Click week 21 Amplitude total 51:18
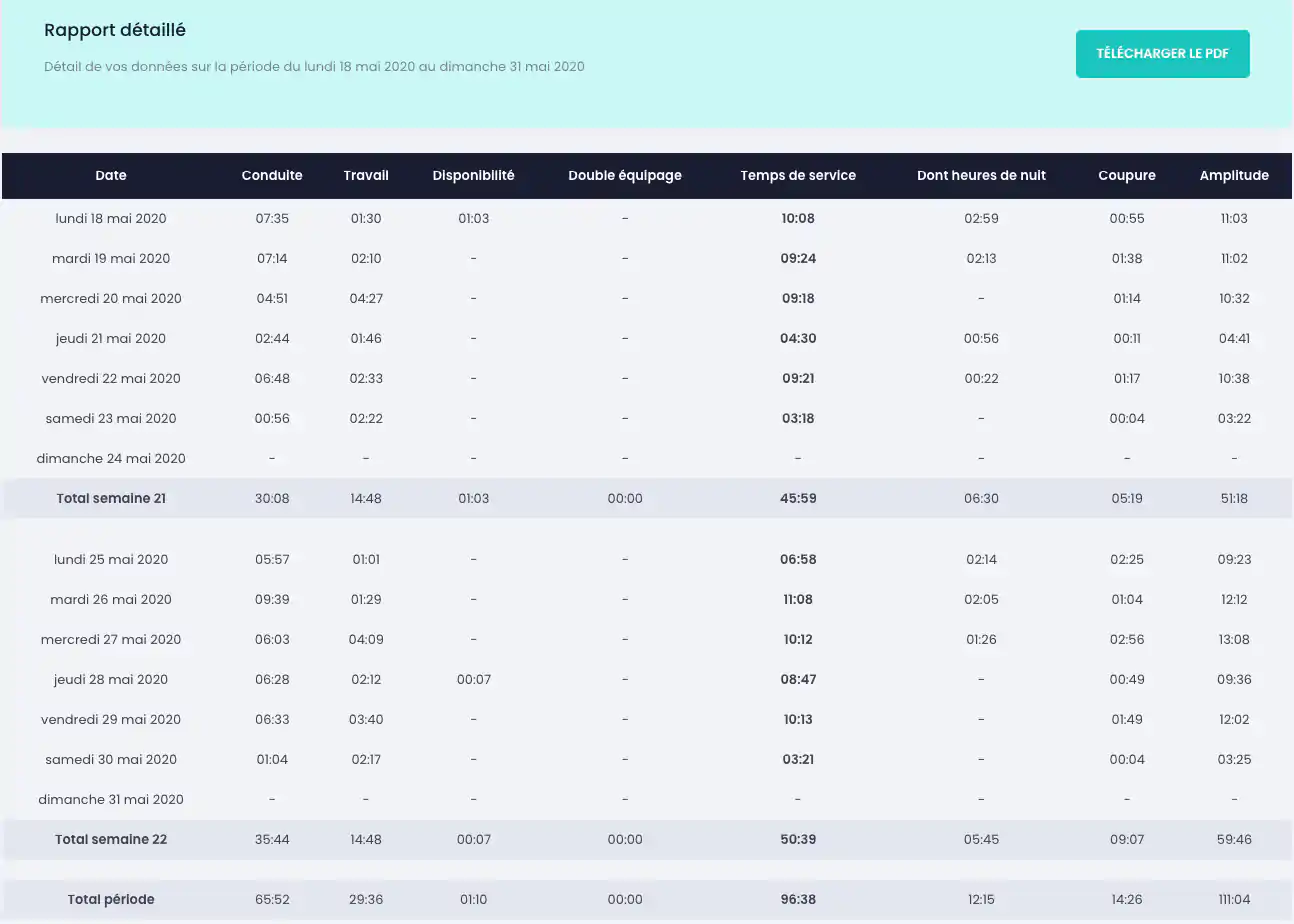The image size is (1294, 924). 1234,498
